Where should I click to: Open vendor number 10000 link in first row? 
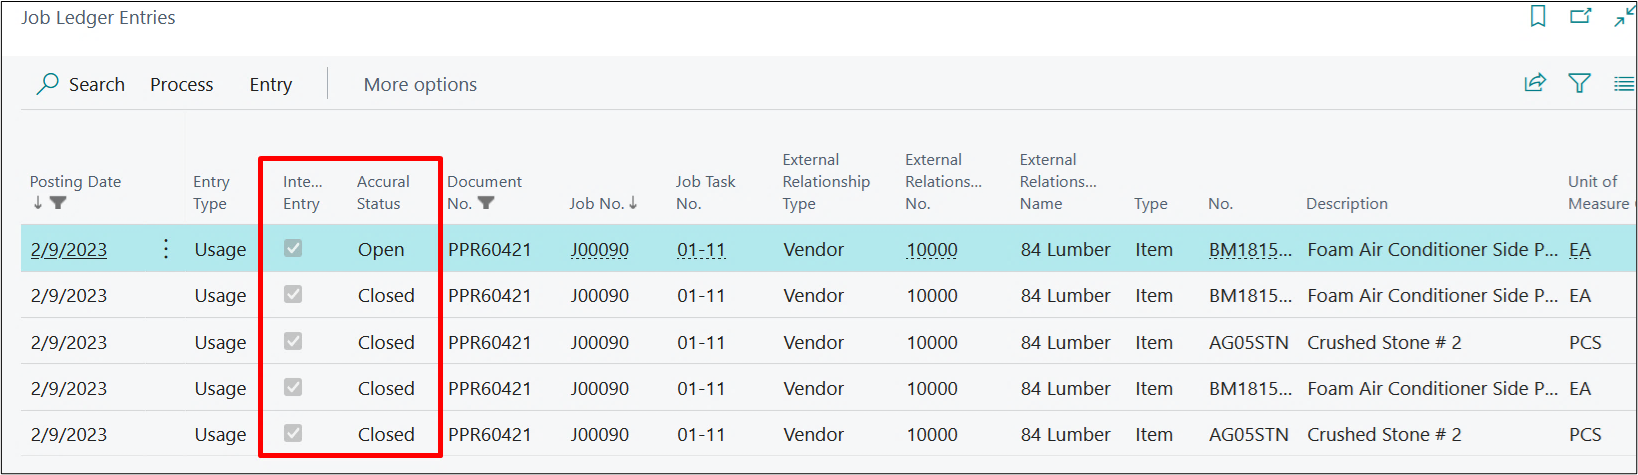click(931, 250)
